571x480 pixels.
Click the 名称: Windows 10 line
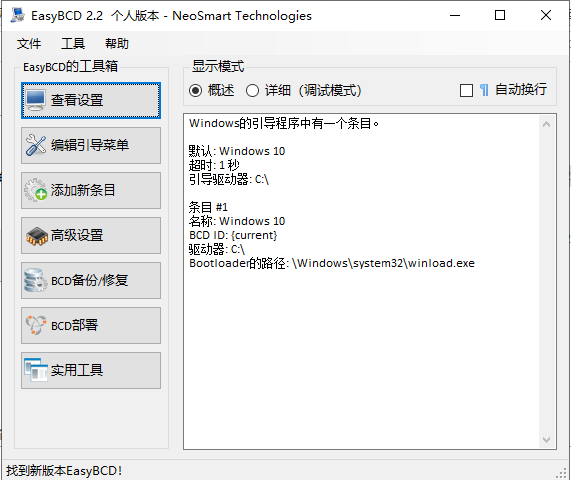coord(237,221)
